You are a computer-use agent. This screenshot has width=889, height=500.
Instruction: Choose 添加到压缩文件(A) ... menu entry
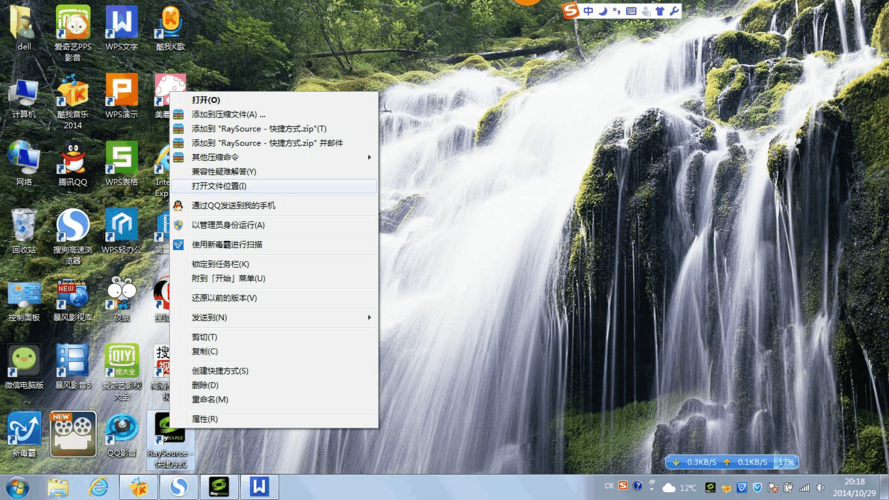tap(274, 114)
